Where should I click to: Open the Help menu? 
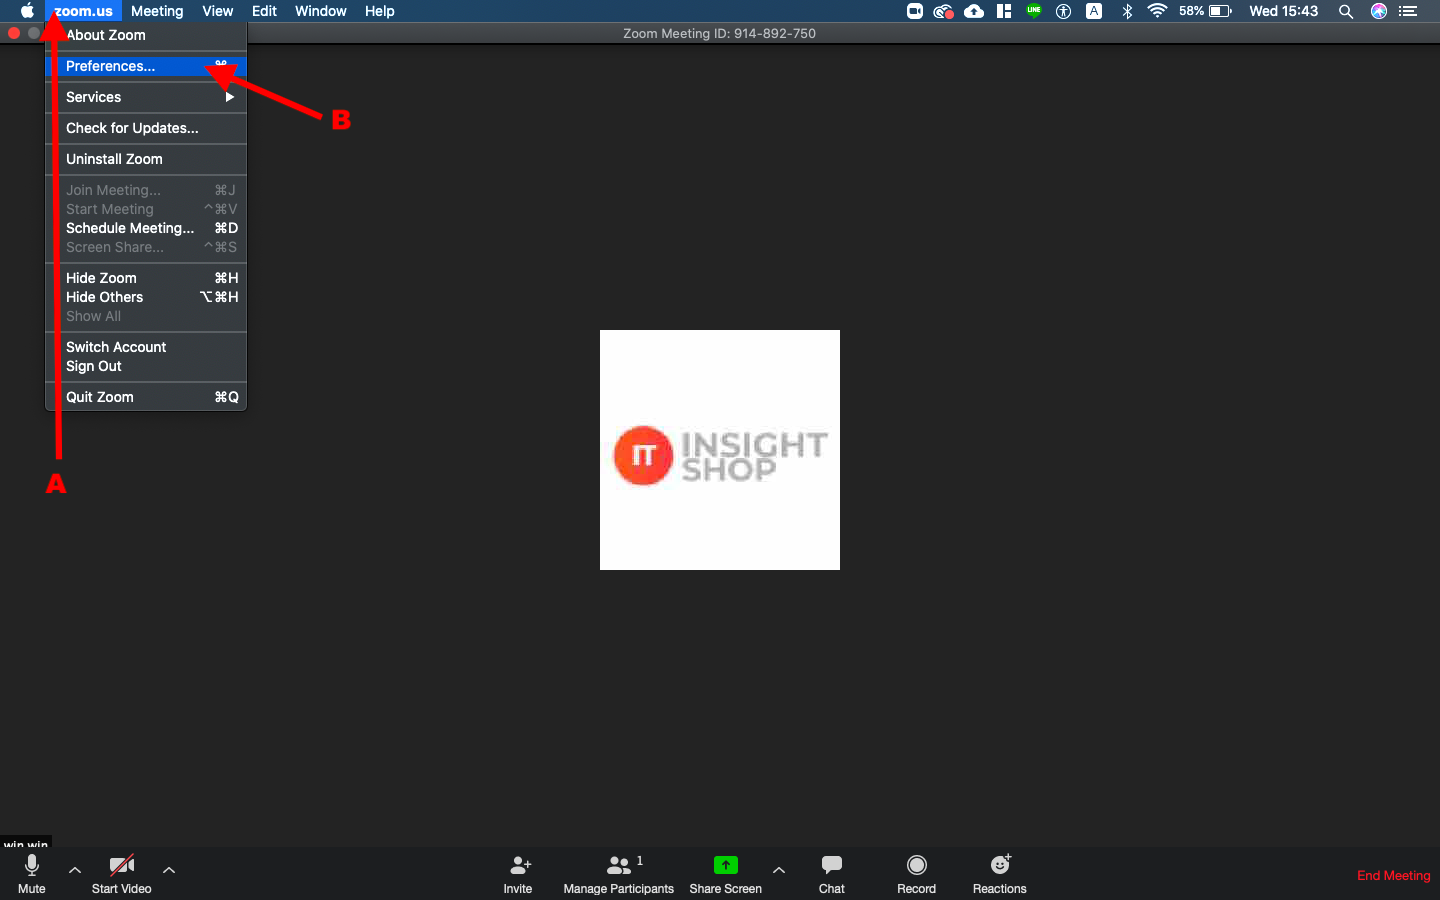(379, 11)
